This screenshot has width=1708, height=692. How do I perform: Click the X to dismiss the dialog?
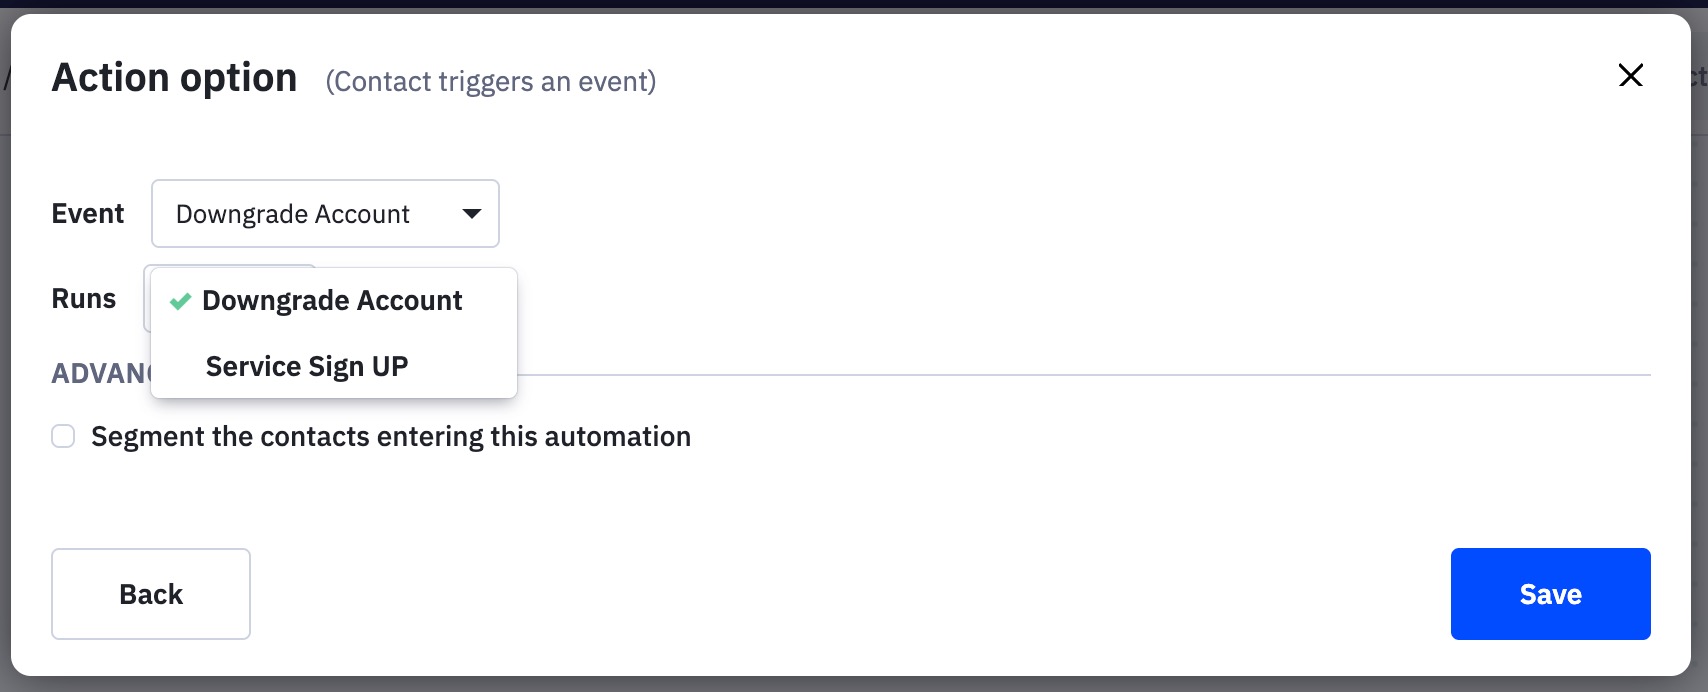(1630, 75)
